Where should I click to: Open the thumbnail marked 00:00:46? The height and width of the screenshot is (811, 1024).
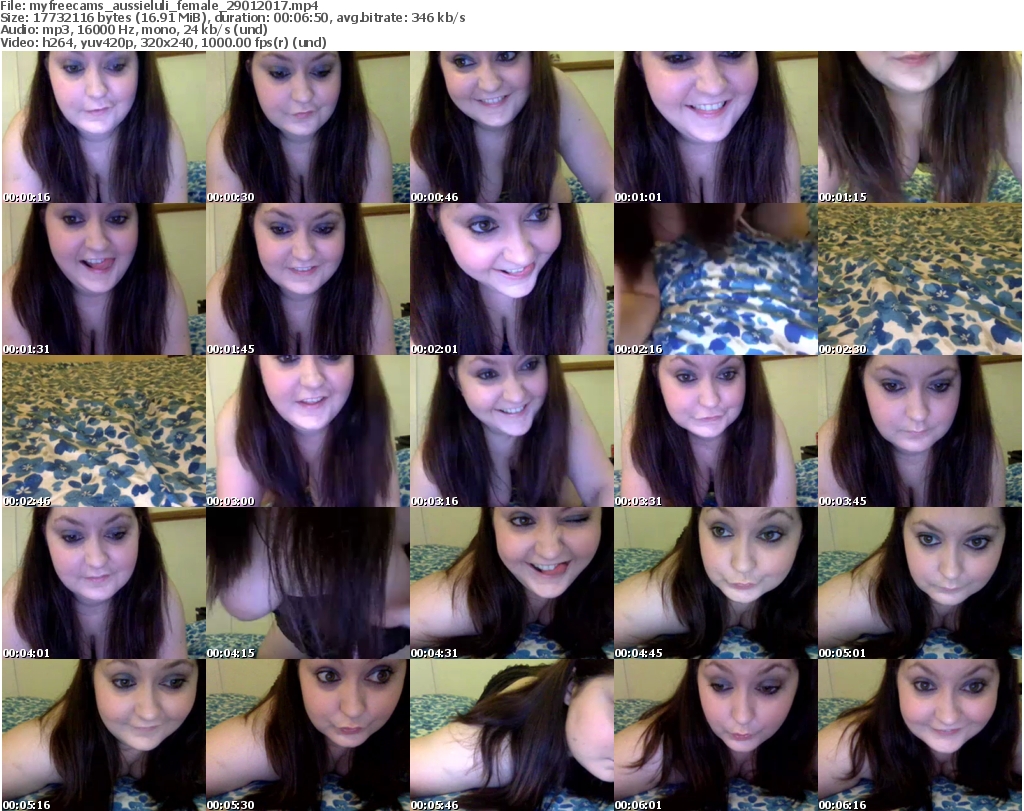pyautogui.click(x=511, y=127)
